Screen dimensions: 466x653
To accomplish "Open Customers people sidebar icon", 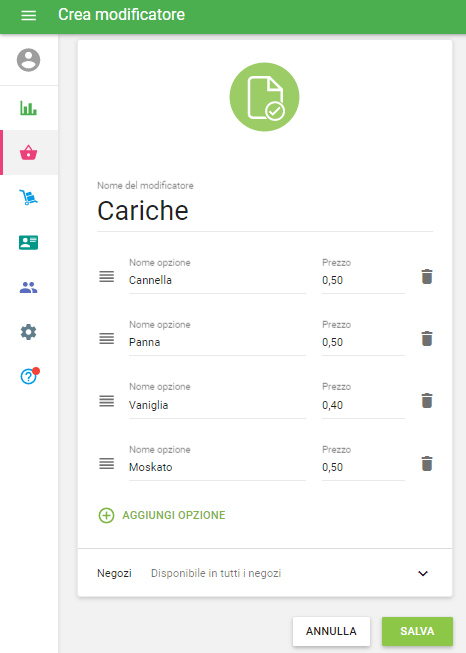I will click(28, 287).
